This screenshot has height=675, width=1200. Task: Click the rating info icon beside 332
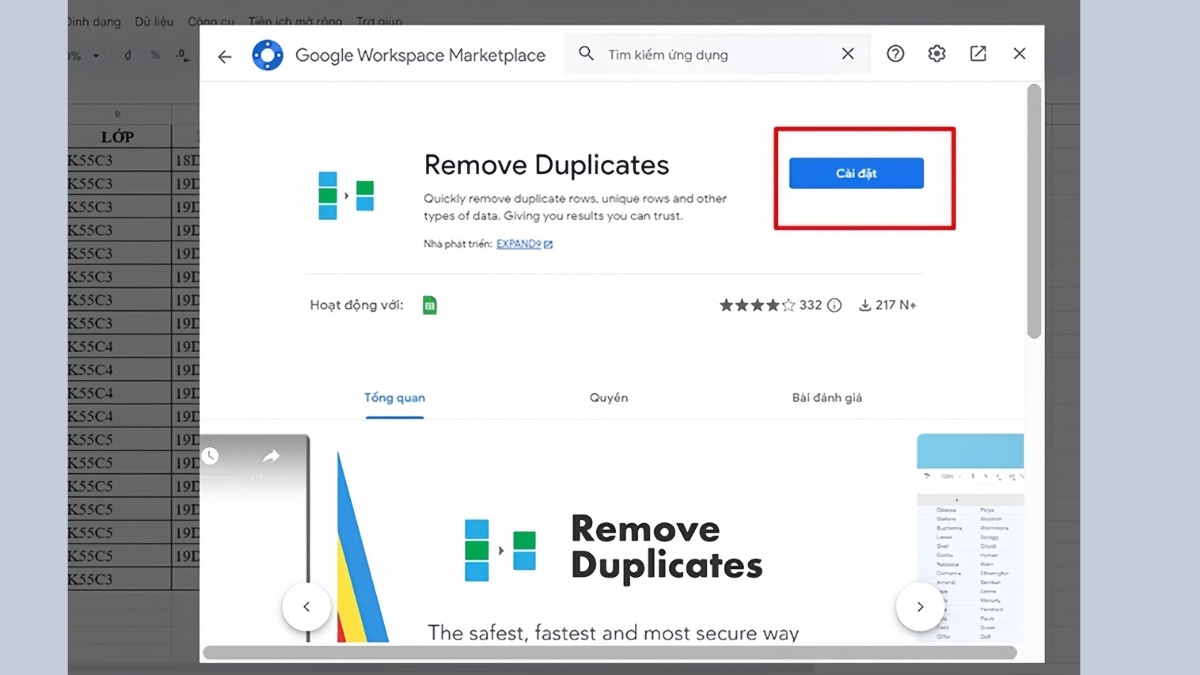pos(834,305)
